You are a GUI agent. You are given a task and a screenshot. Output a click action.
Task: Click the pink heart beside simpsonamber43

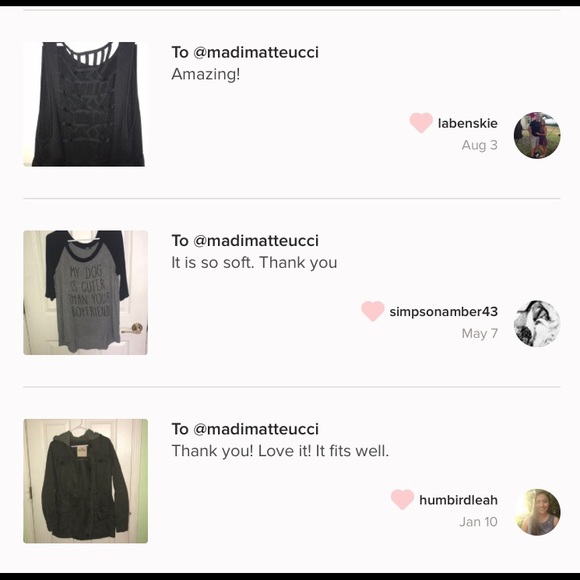coord(373,311)
